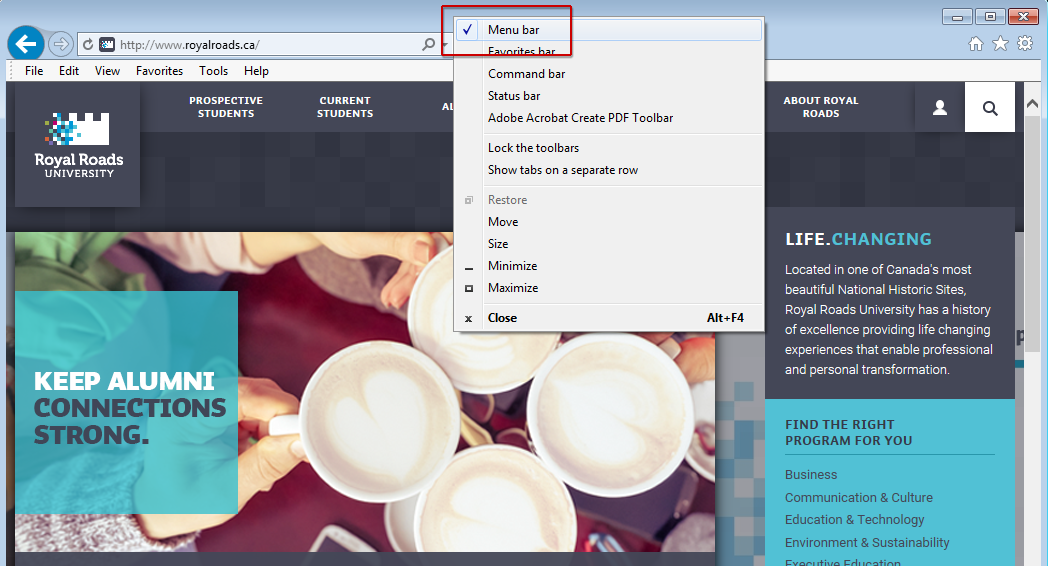
Task: Toggle the checked Menu bar option
Action: point(609,29)
